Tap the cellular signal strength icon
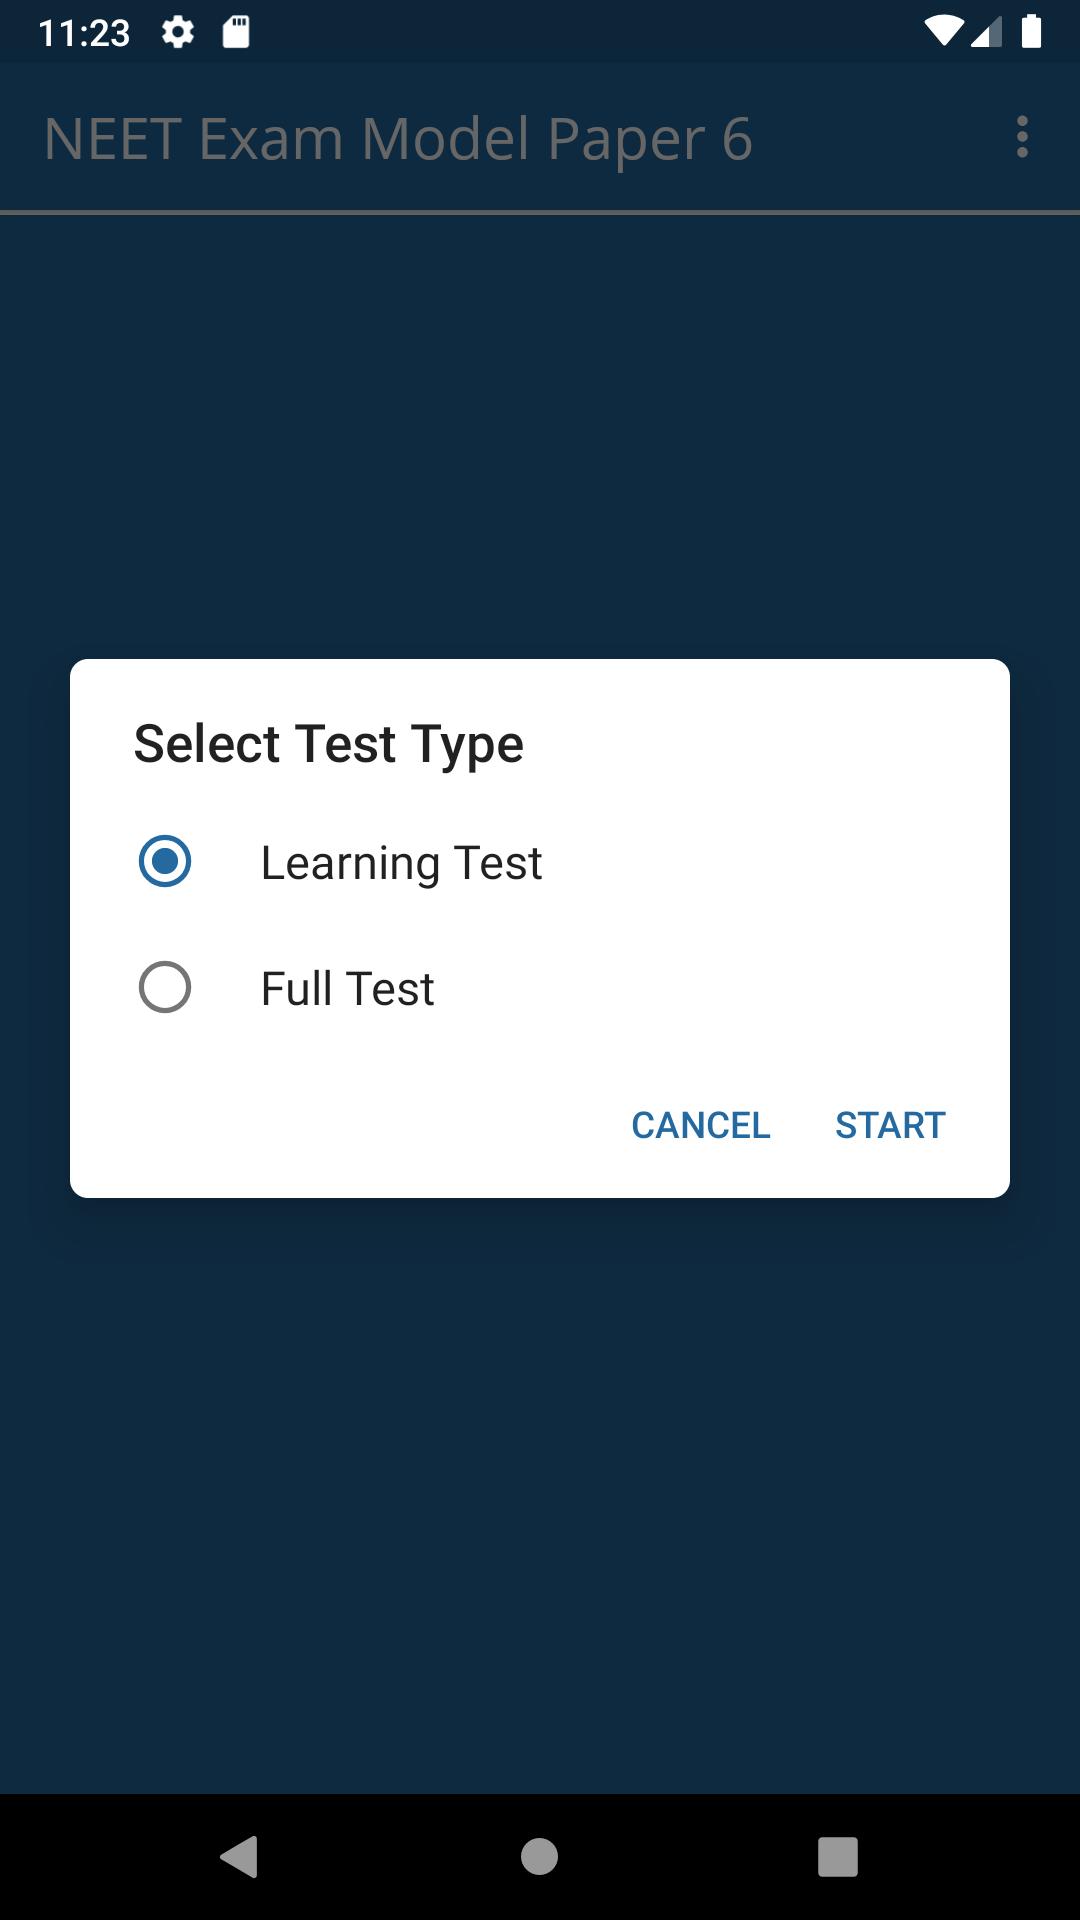Viewport: 1080px width, 1920px height. click(x=987, y=33)
